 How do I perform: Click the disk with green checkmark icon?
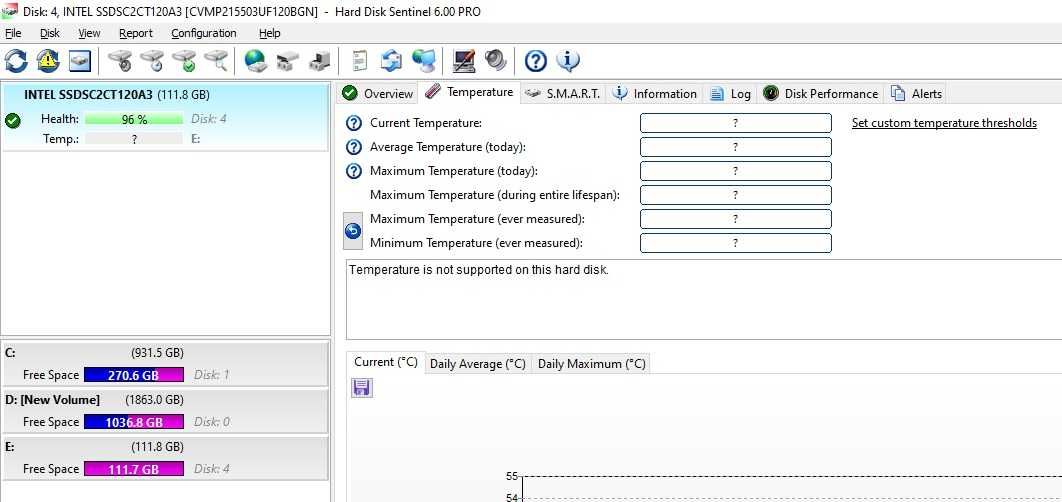pos(184,61)
